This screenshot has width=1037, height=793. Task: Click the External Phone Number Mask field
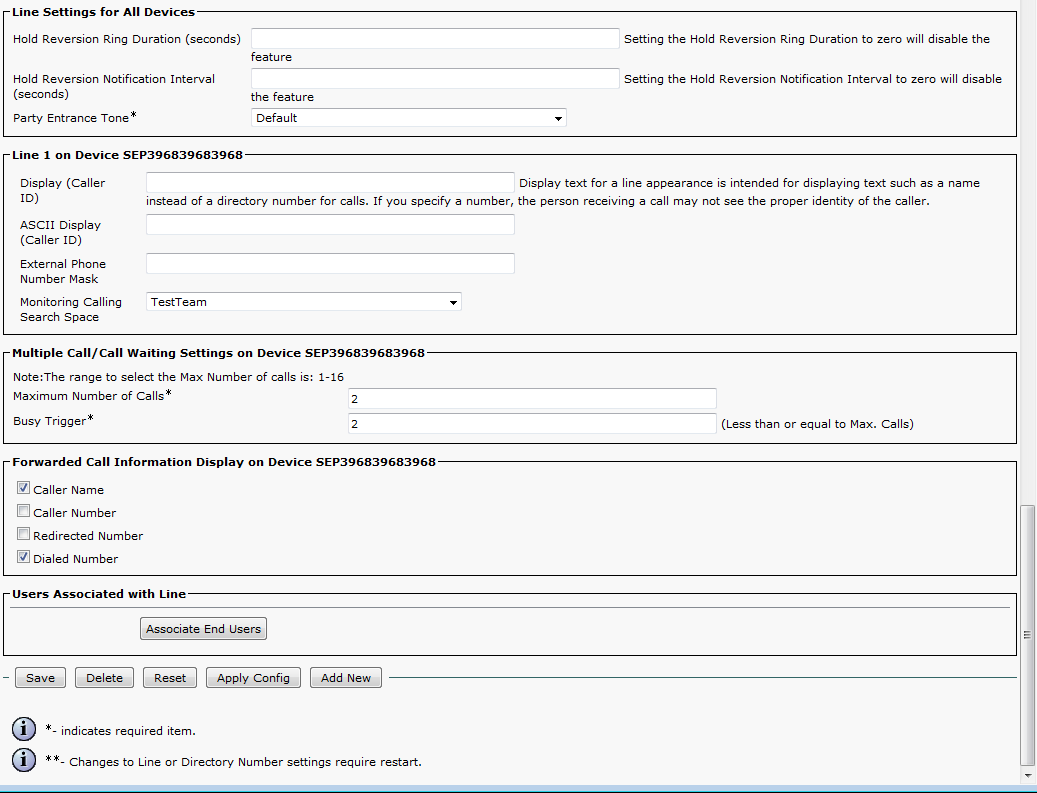point(330,264)
